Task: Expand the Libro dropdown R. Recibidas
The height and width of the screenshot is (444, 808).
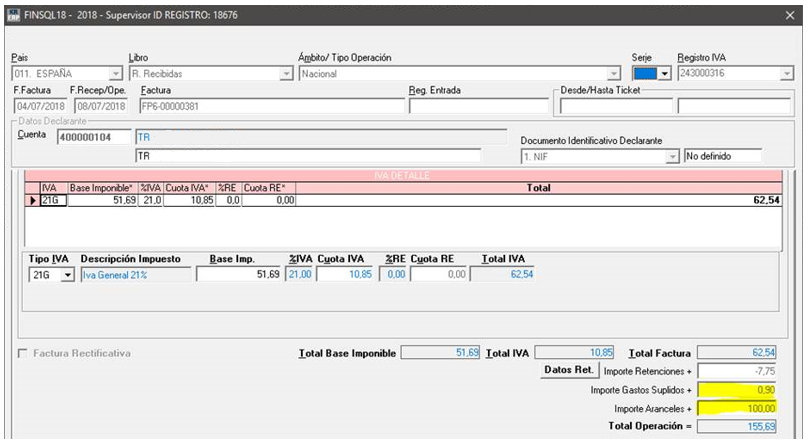Action: (x=286, y=74)
